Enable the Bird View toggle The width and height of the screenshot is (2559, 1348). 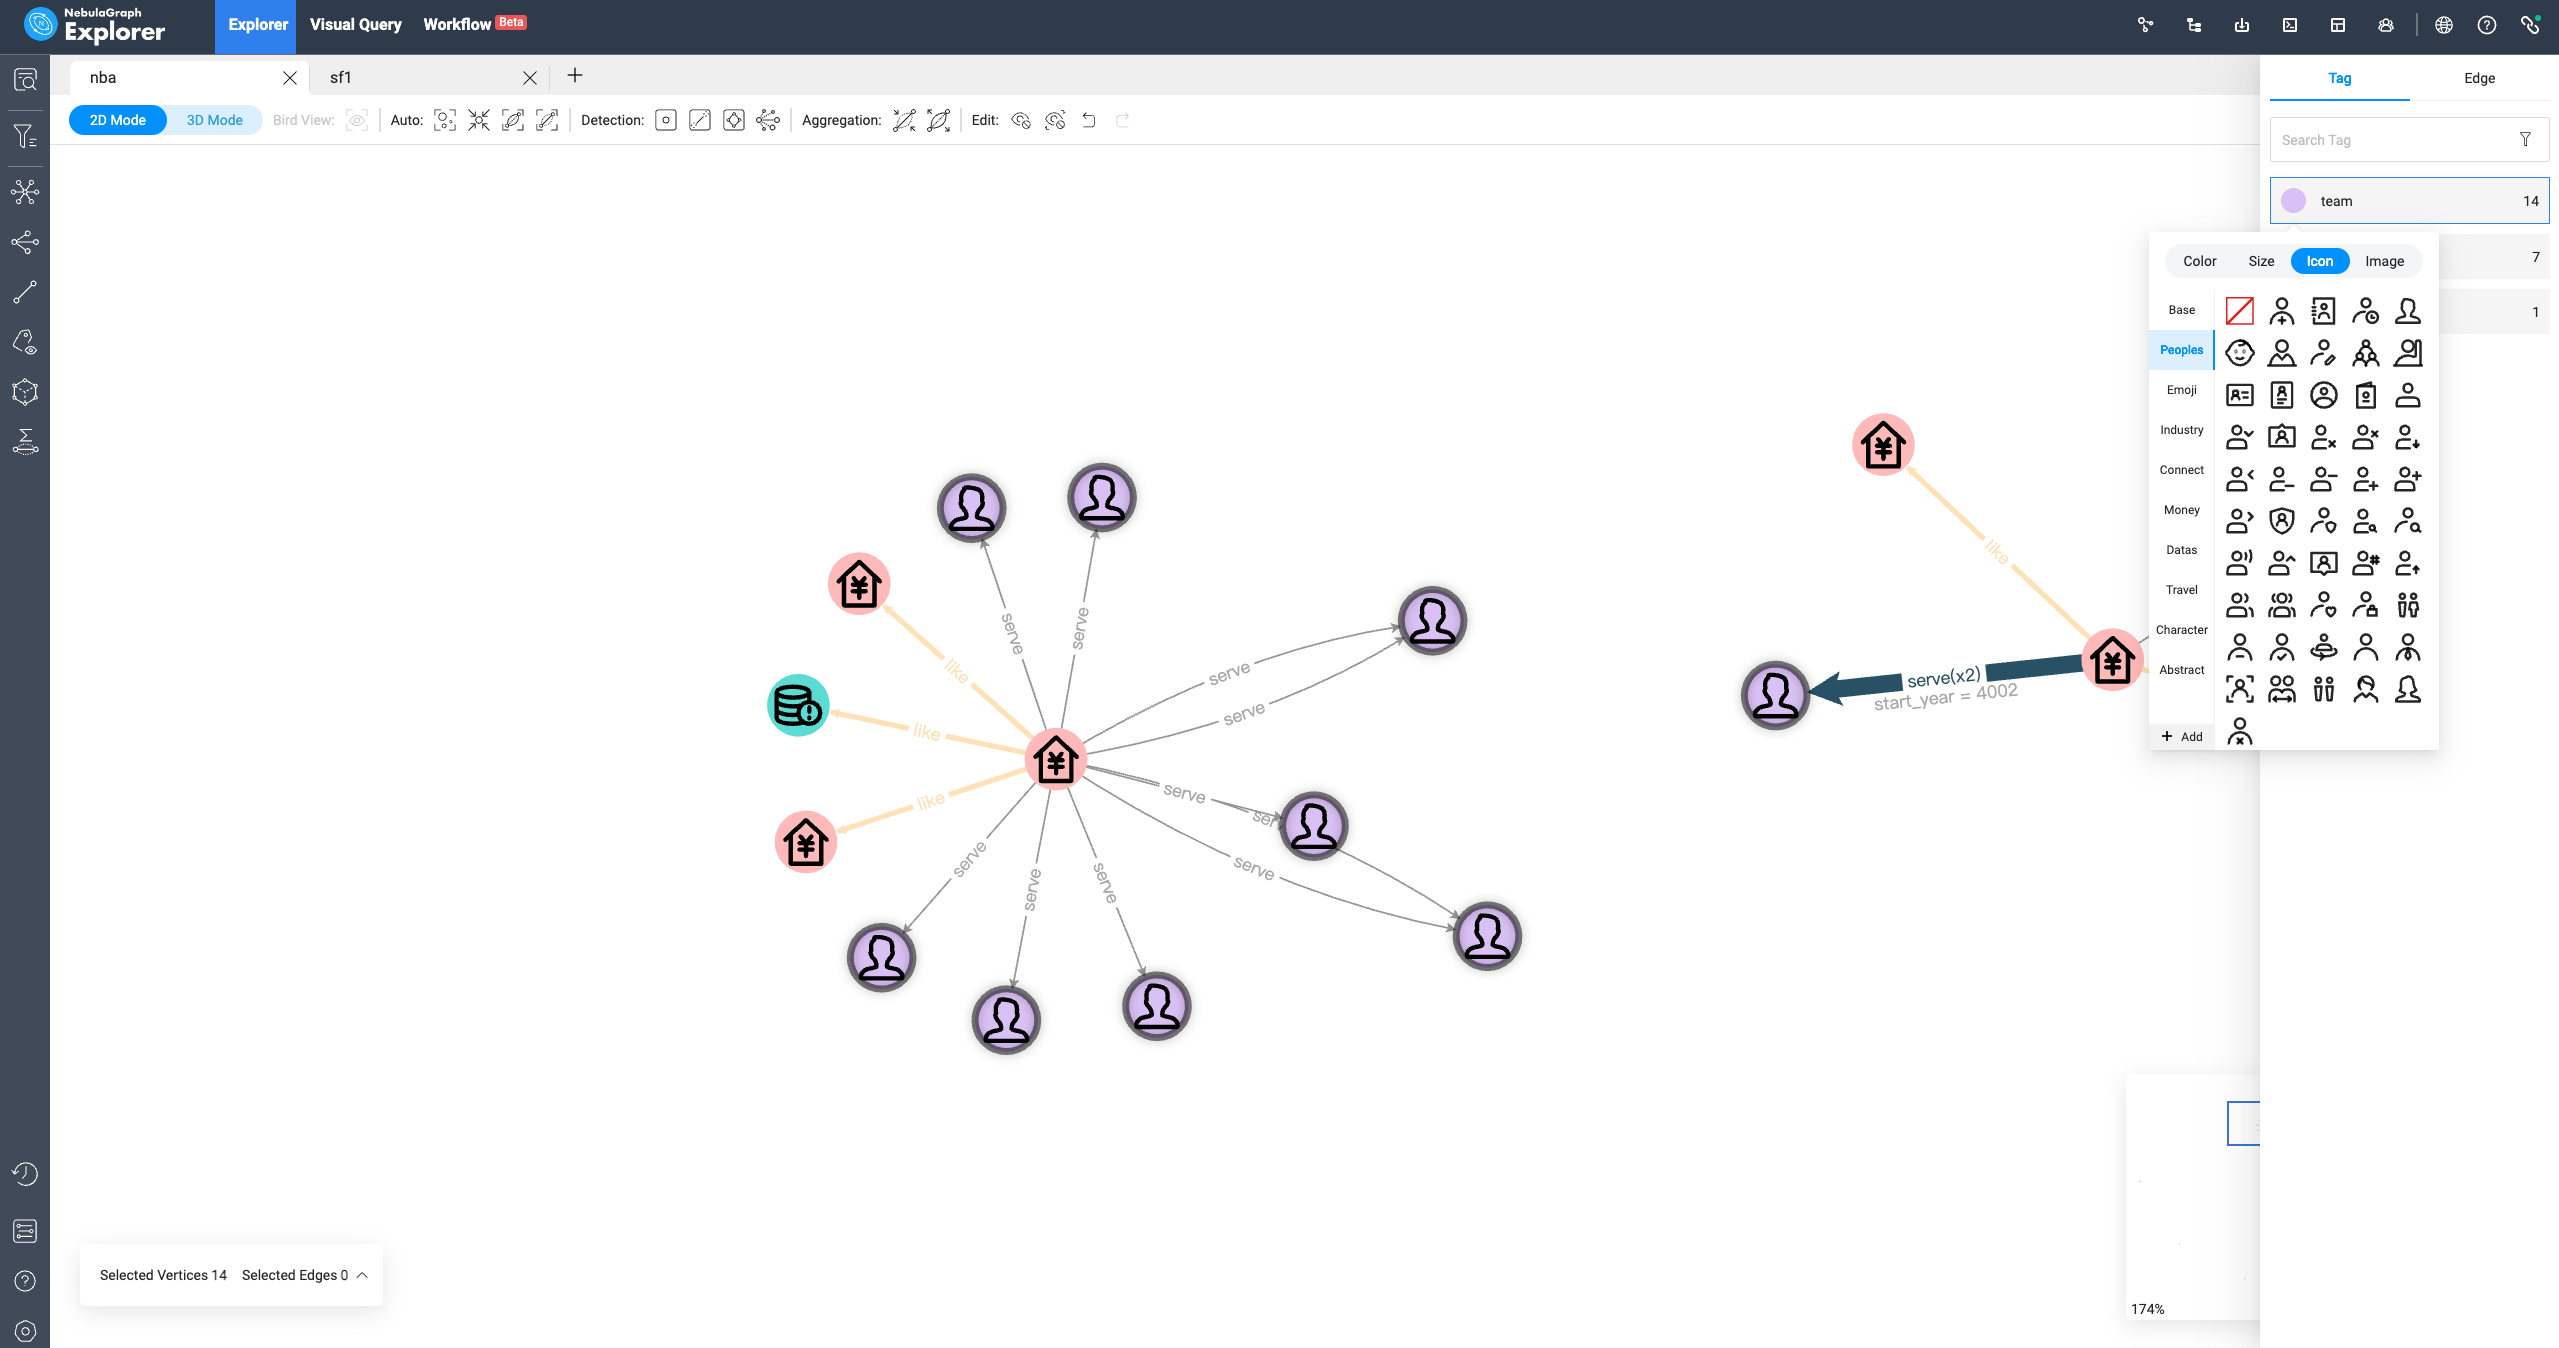[357, 119]
